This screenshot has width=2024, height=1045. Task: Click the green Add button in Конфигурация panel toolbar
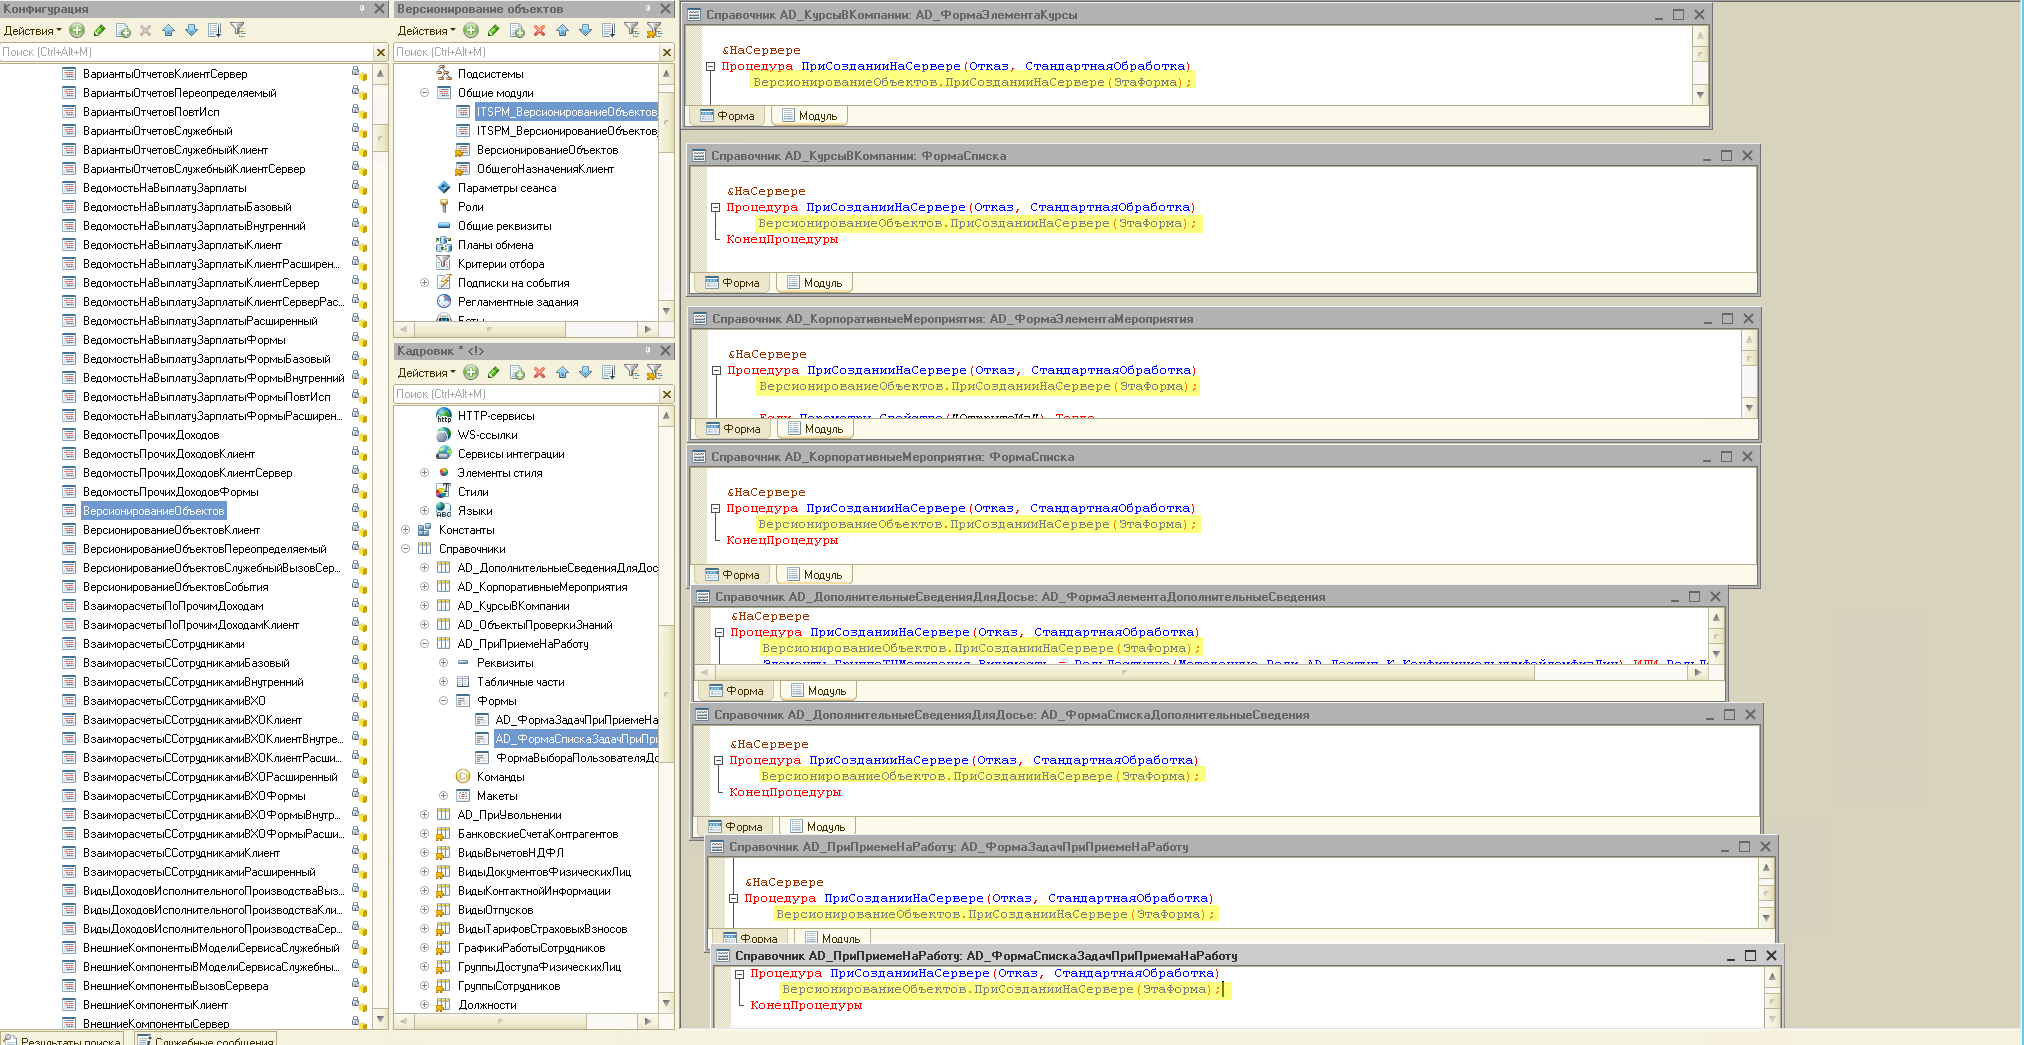tap(77, 31)
